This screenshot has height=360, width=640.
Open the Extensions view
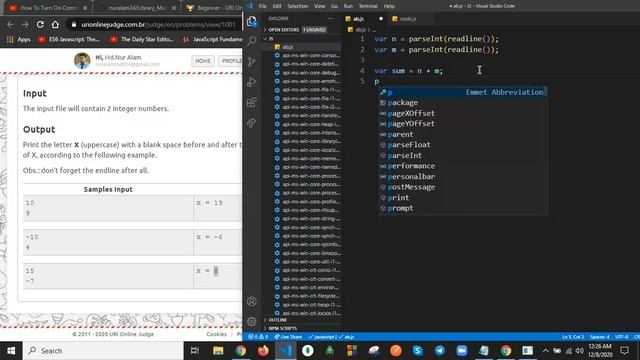tap(252, 102)
